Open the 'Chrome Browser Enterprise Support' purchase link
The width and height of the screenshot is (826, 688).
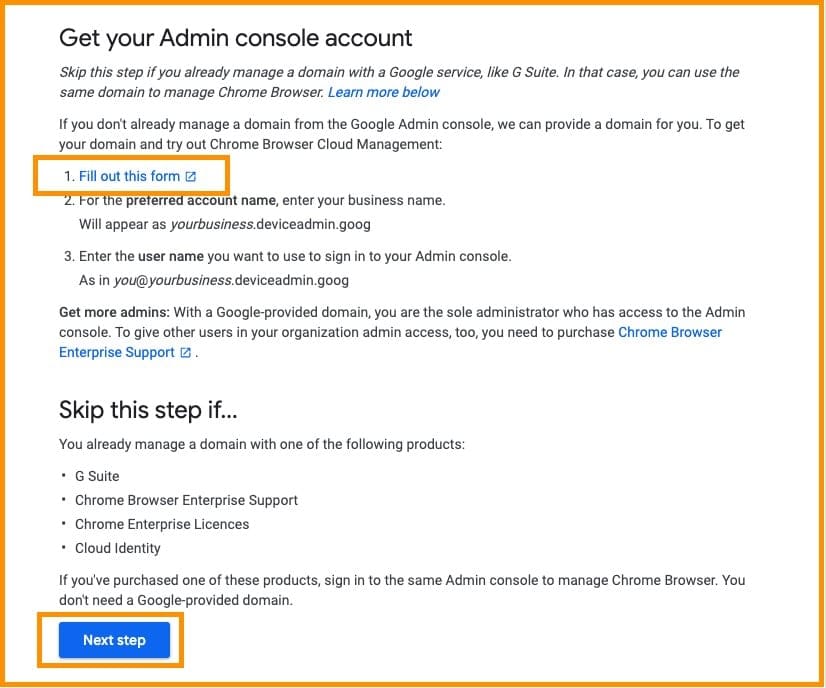670,332
